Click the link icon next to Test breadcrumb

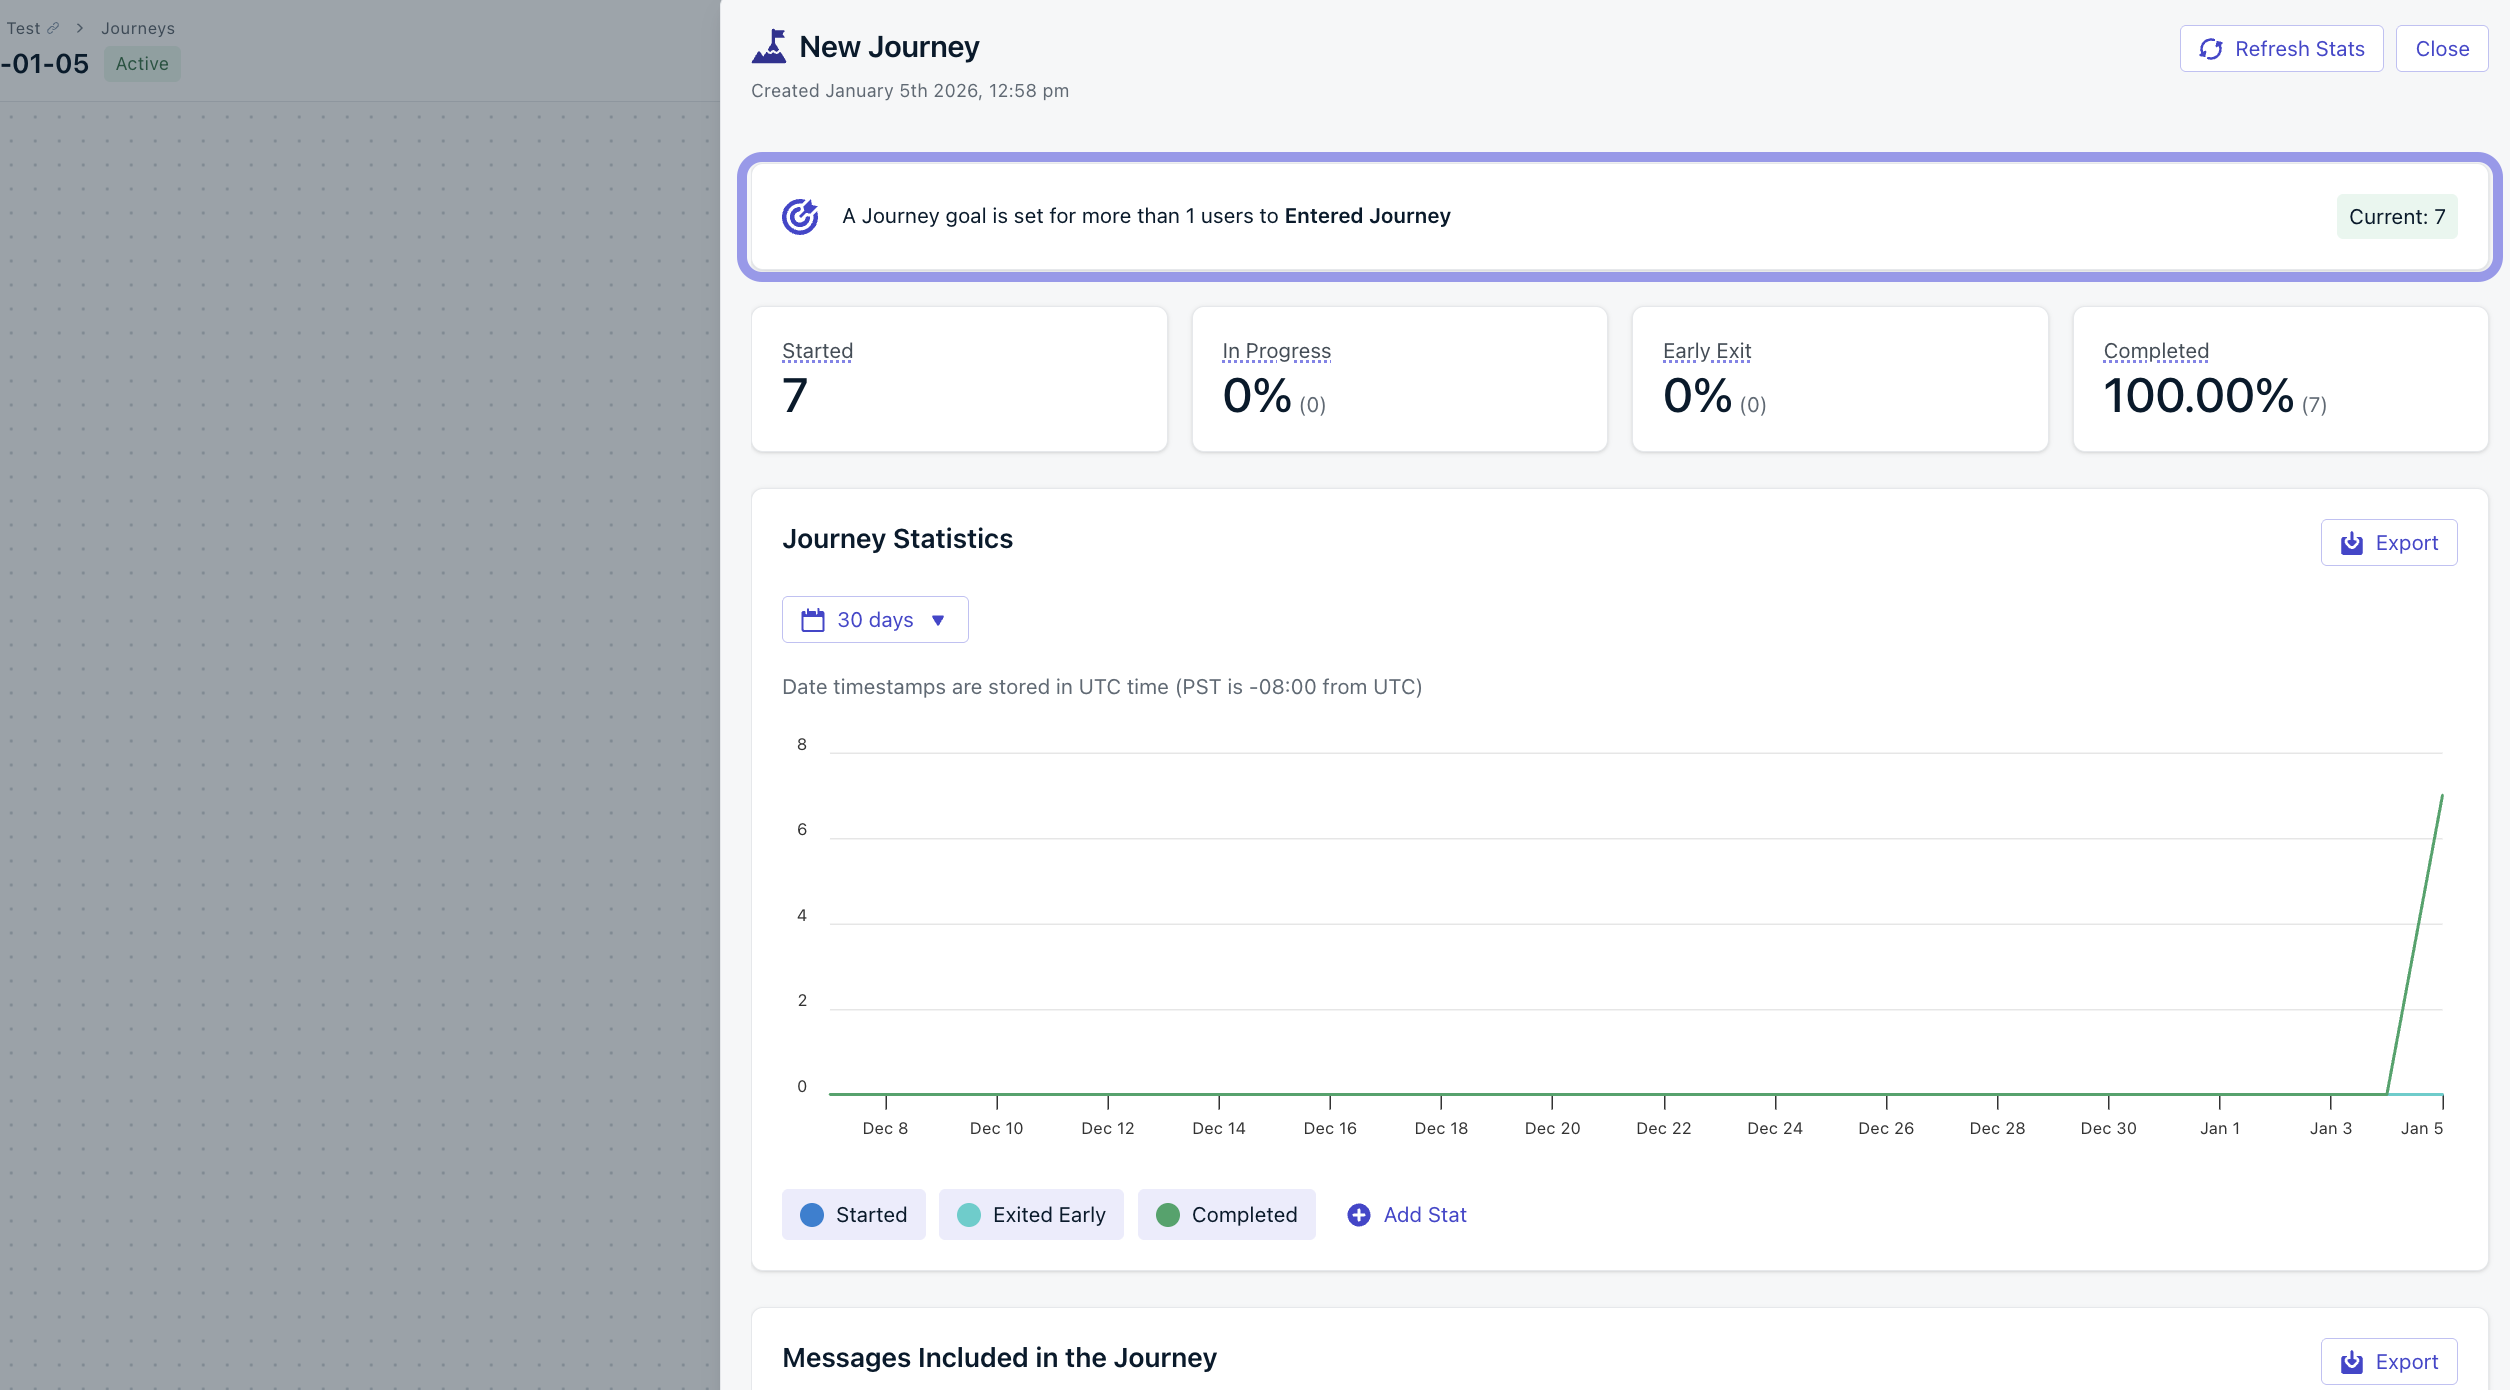[x=55, y=27]
